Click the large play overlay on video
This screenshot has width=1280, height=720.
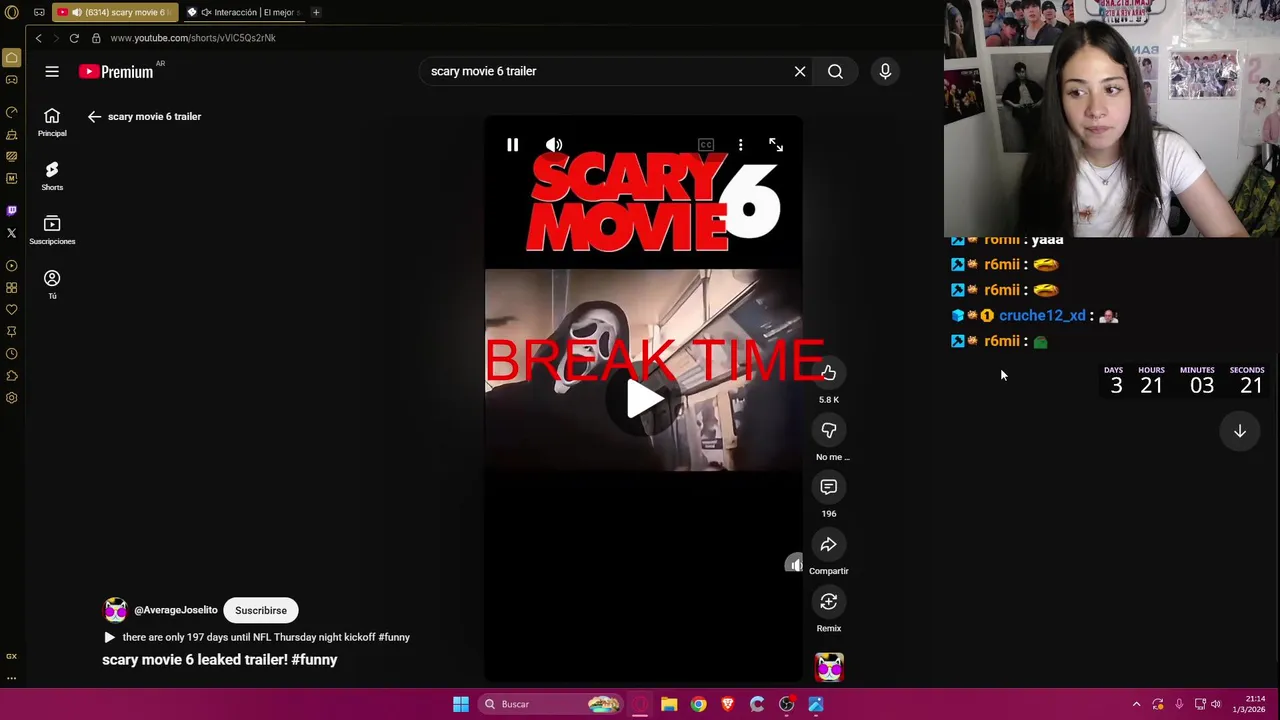(x=644, y=398)
